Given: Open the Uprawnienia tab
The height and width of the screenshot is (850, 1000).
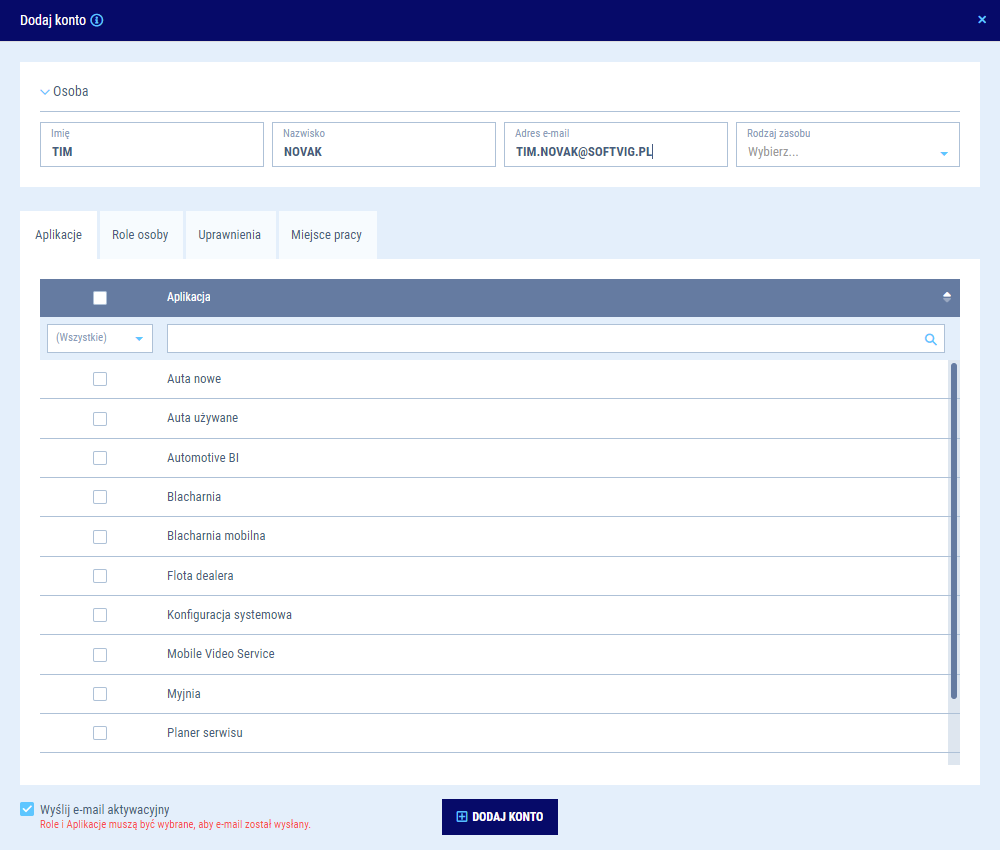Looking at the screenshot, I should tap(229, 235).
